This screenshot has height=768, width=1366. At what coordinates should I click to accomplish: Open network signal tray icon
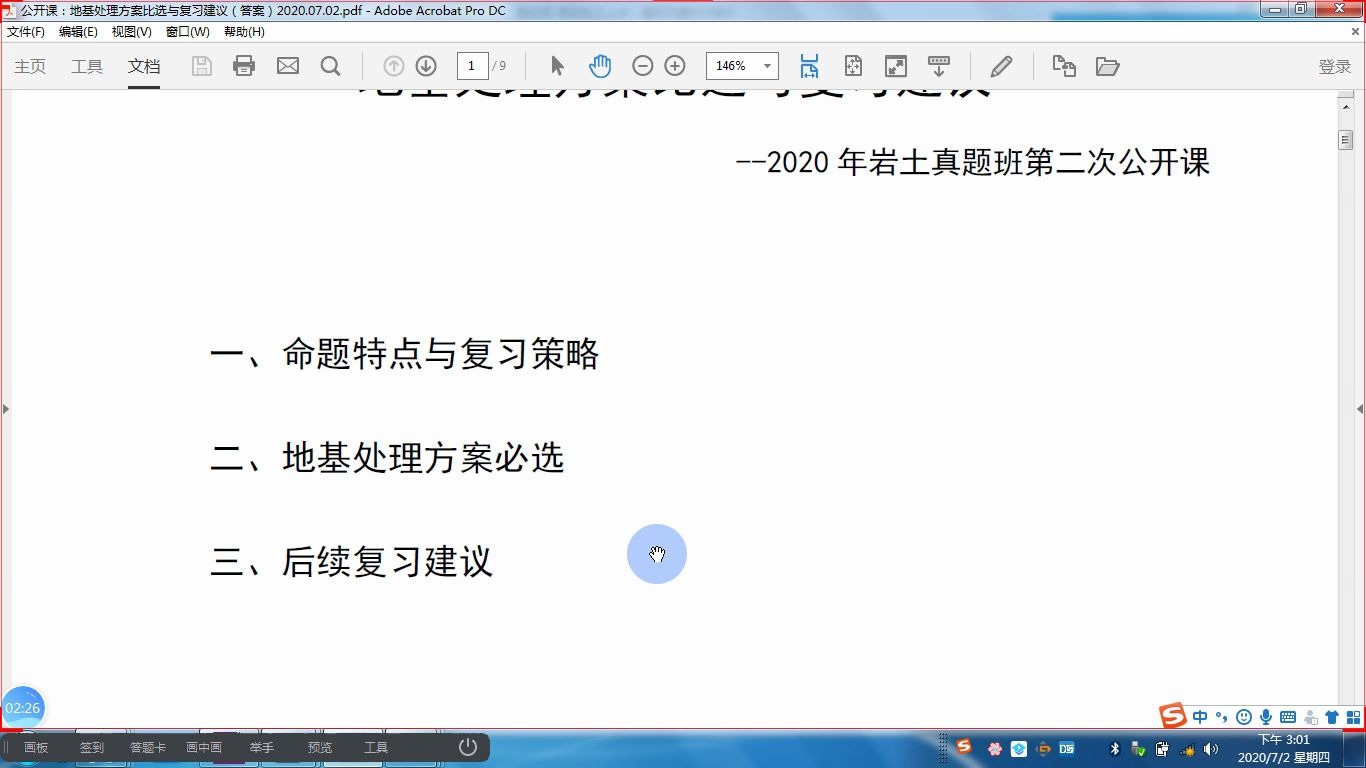(1187, 748)
